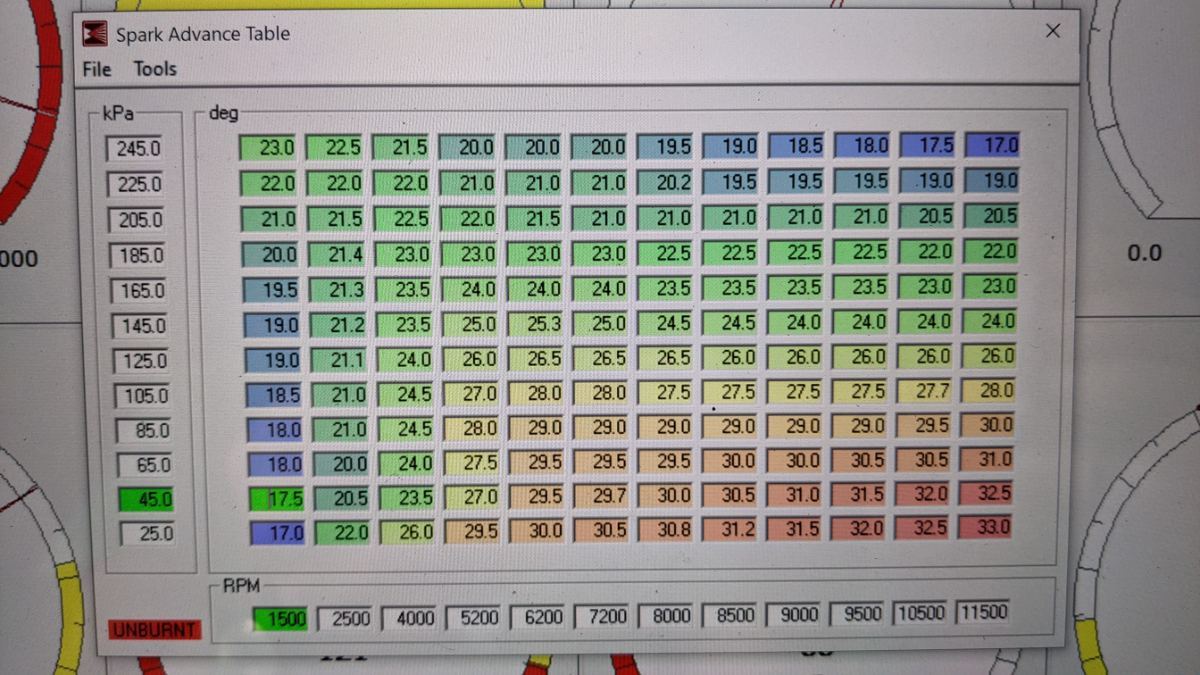The image size is (1200, 675).
Task: Click the 45.0 kPa, 9500 RPM cell
Action: pyautogui.click(x=861, y=494)
